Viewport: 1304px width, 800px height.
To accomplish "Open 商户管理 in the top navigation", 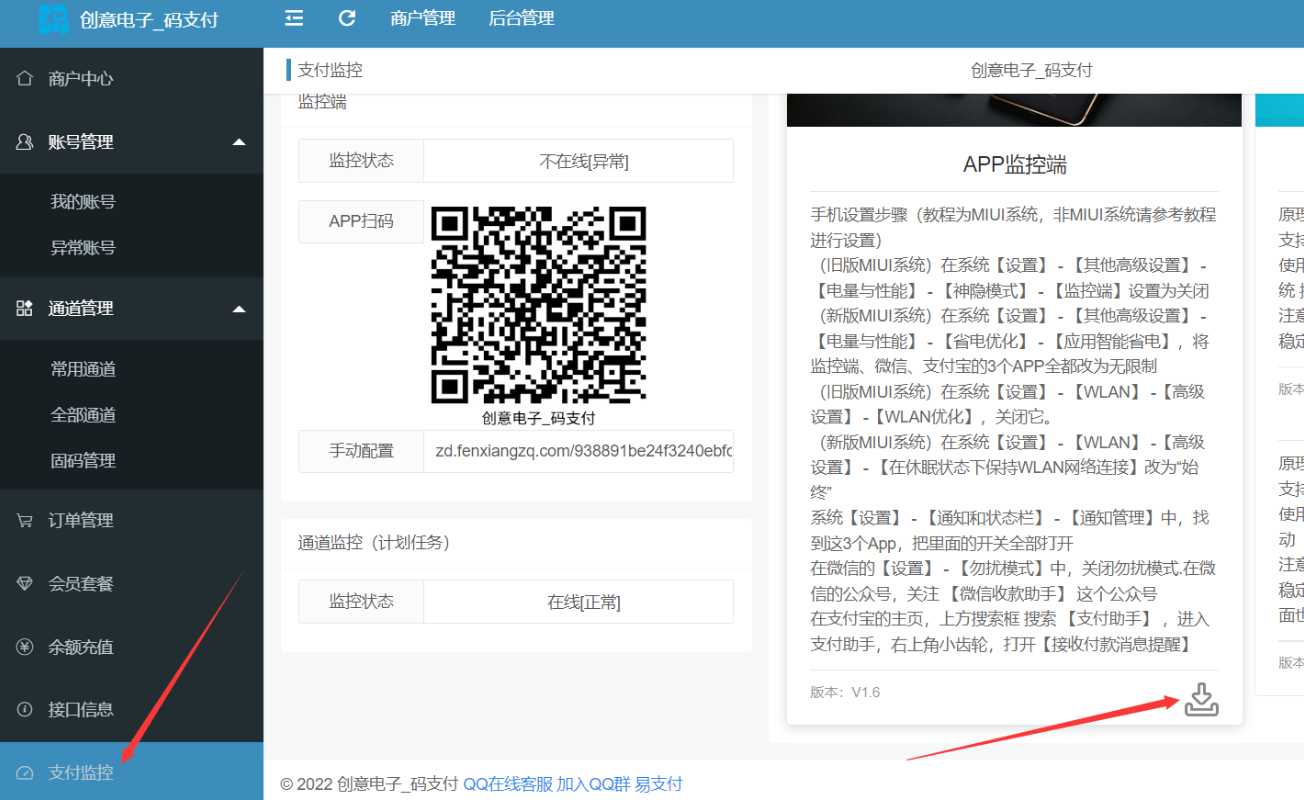I will 423,18.
